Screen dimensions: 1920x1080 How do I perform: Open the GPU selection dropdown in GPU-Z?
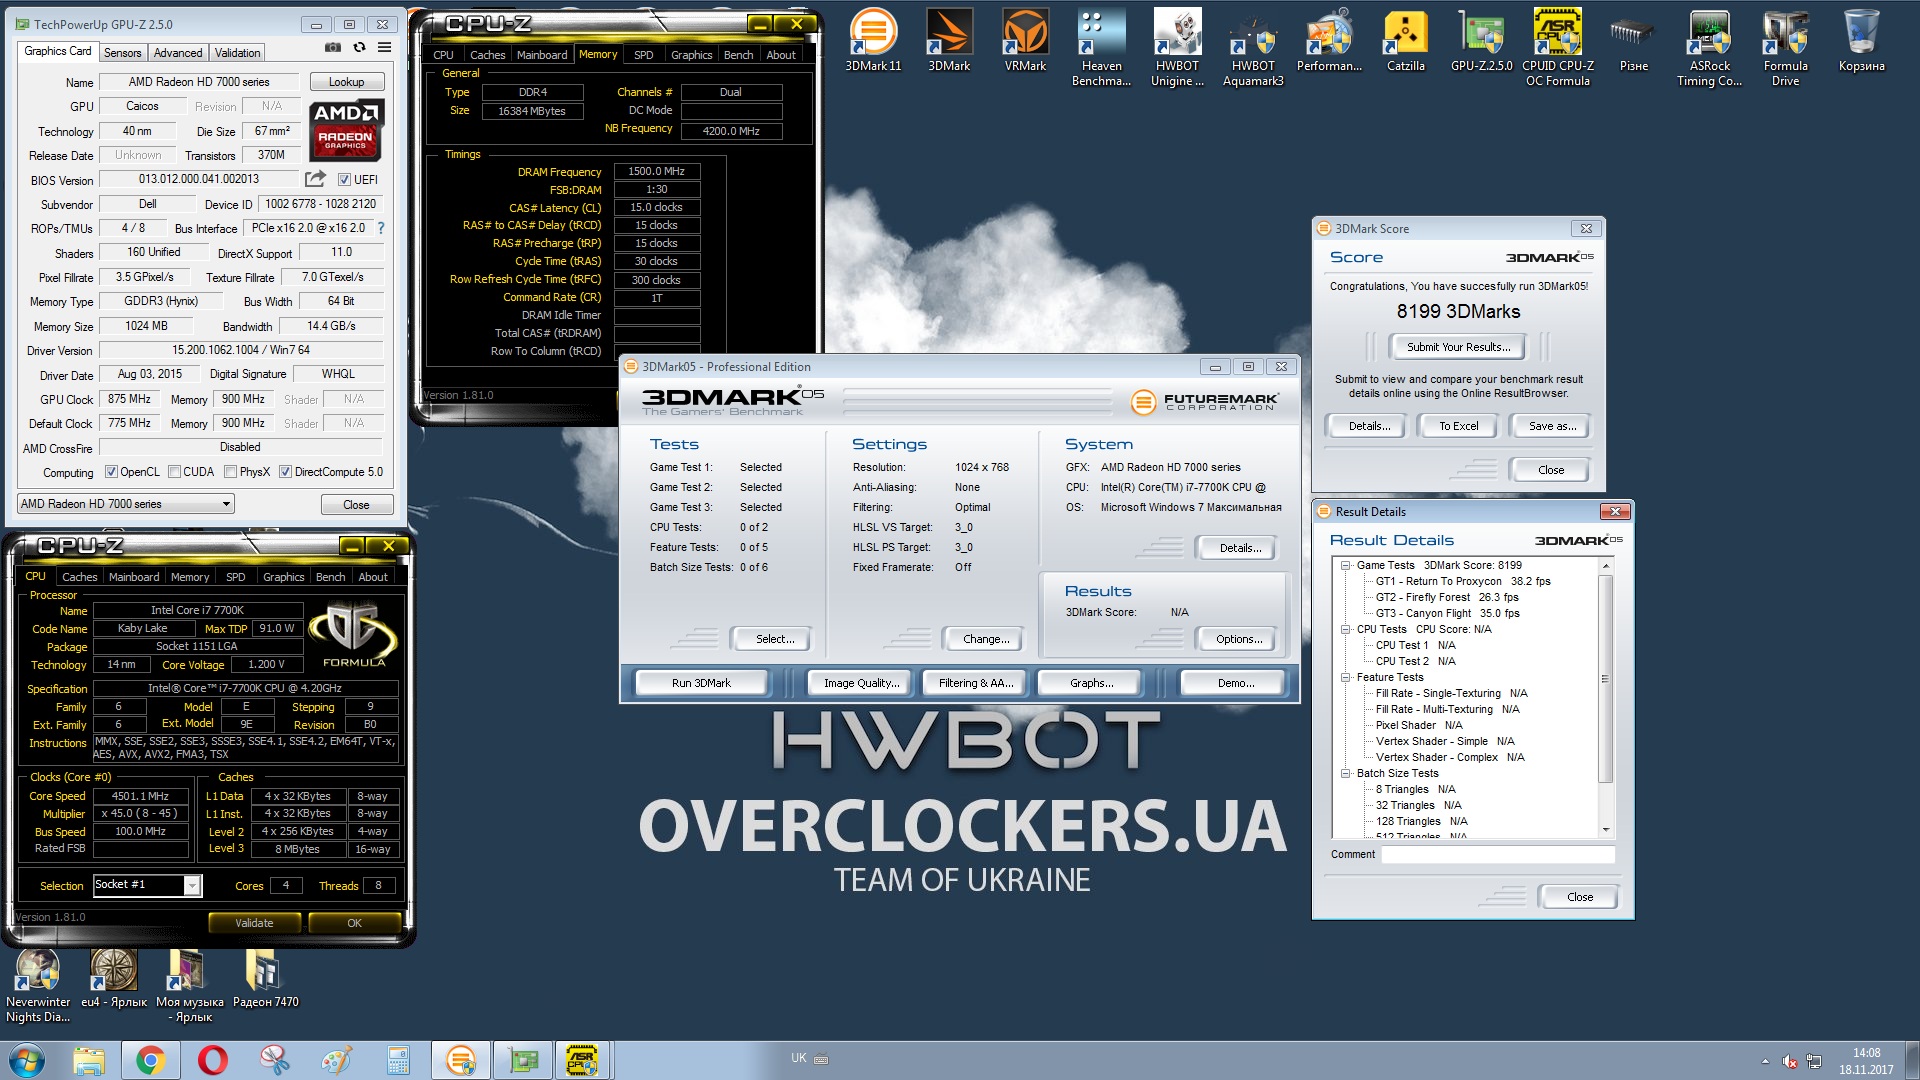point(126,504)
